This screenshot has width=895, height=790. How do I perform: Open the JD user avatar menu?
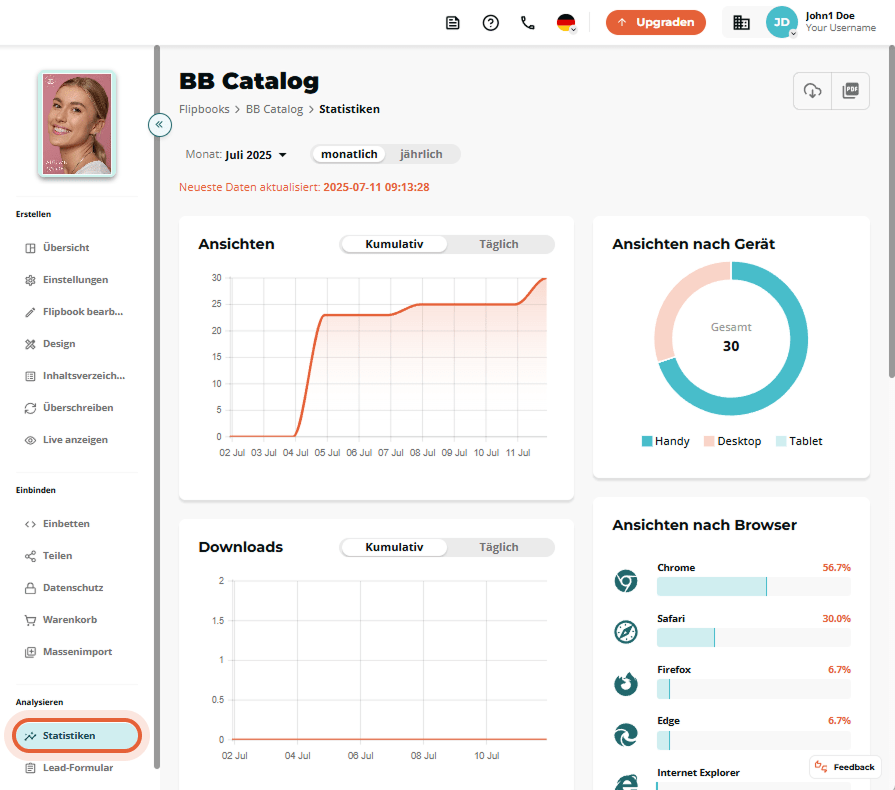(x=781, y=22)
